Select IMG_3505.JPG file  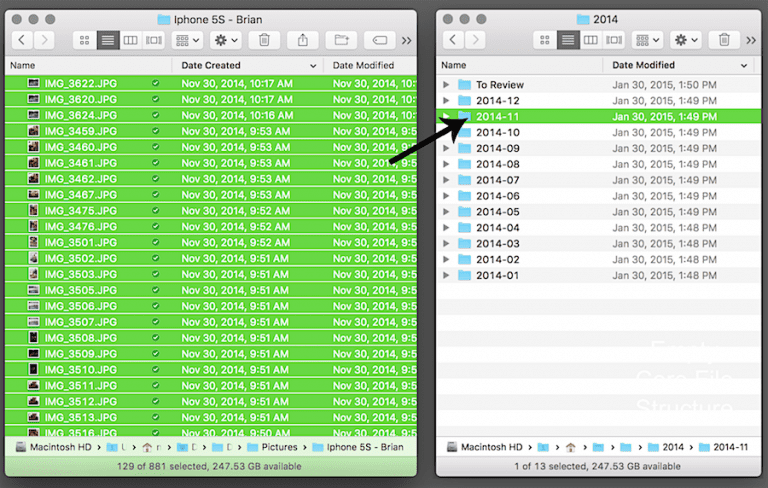[x=211, y=290]
